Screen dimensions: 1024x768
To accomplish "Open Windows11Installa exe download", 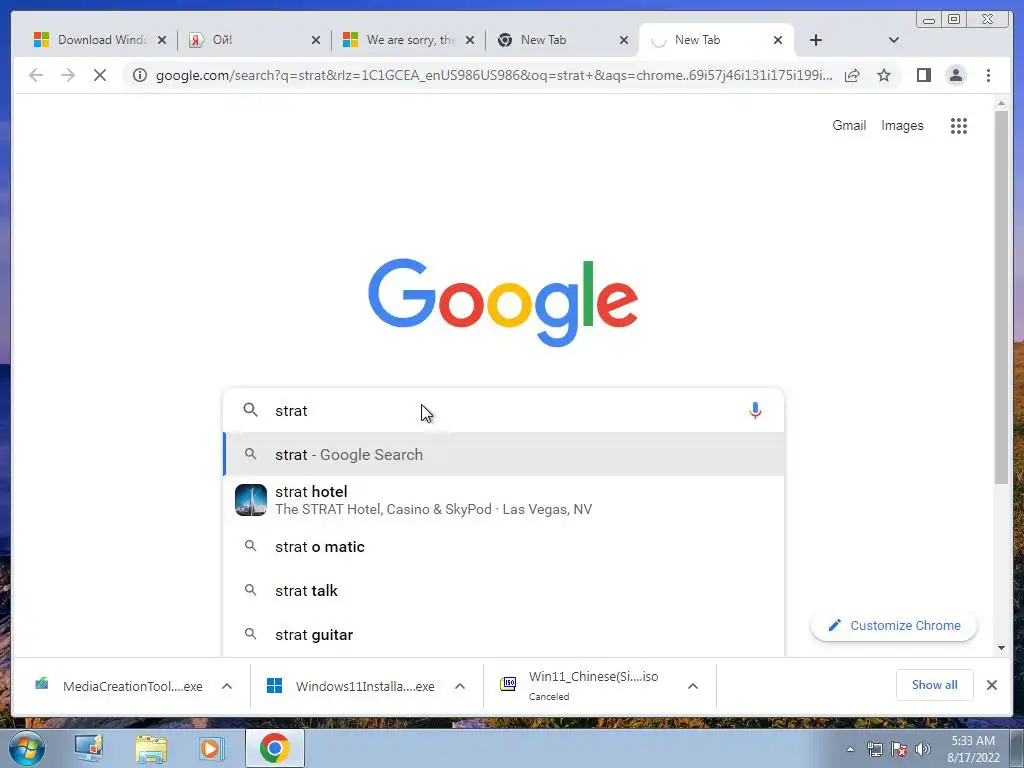I will [353, 686].
